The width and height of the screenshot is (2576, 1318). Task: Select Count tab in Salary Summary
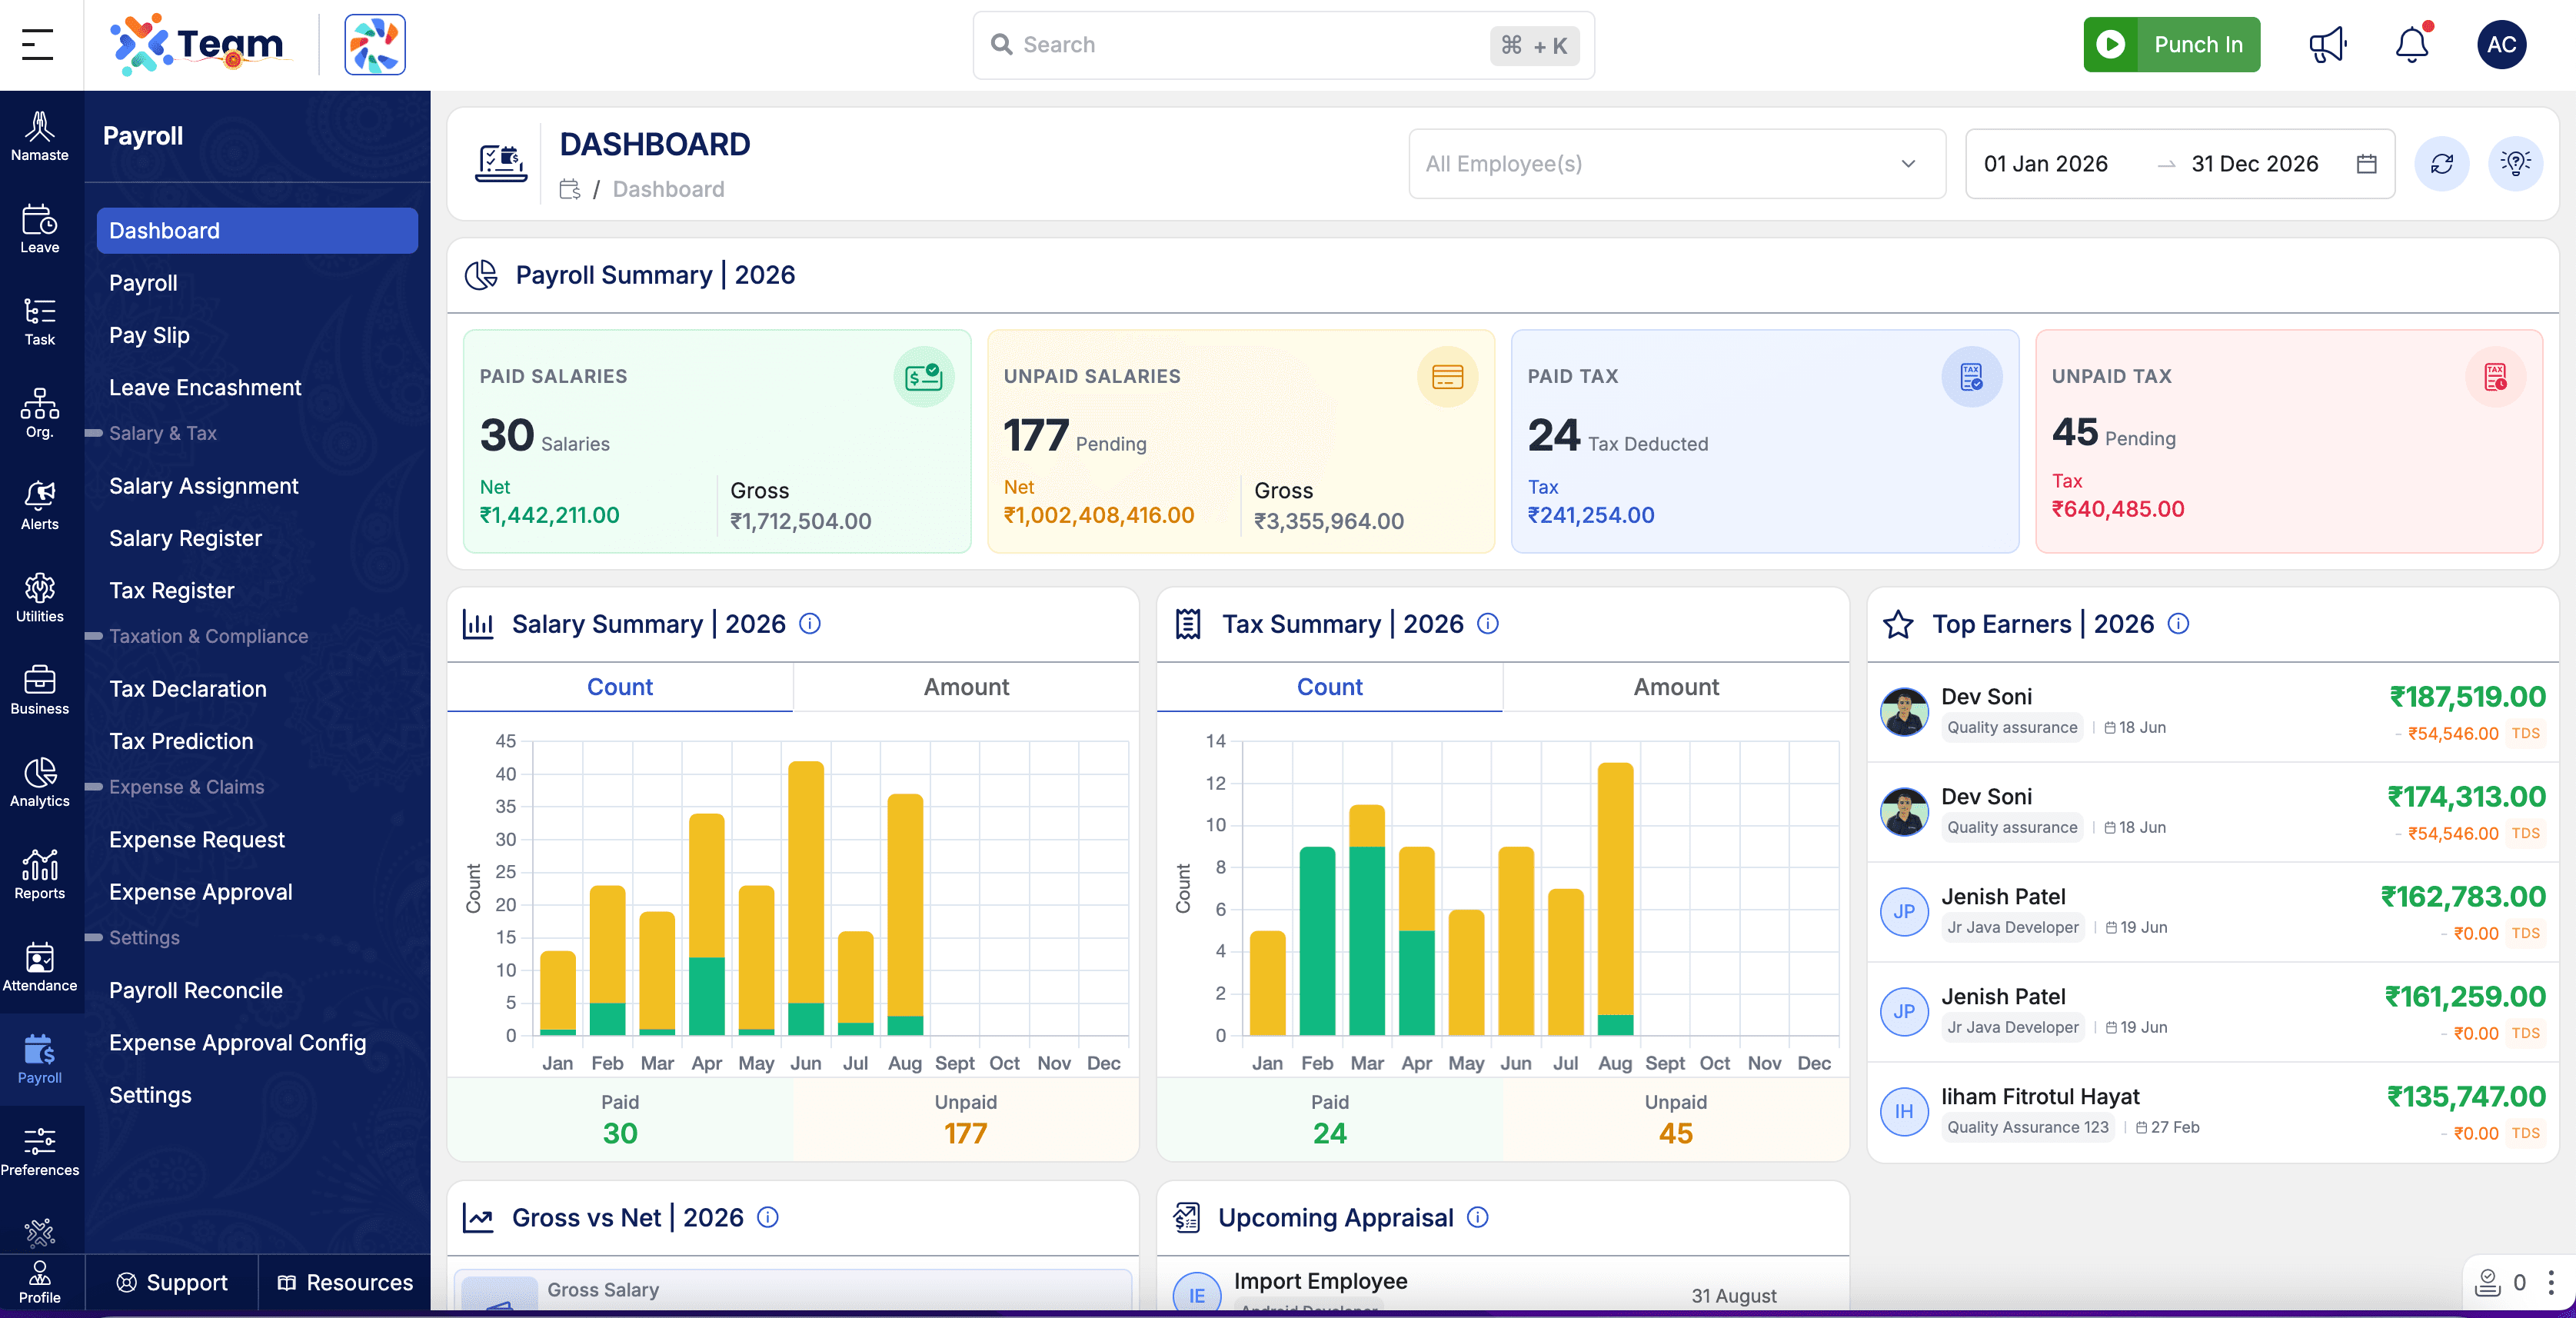click(620, 687)
